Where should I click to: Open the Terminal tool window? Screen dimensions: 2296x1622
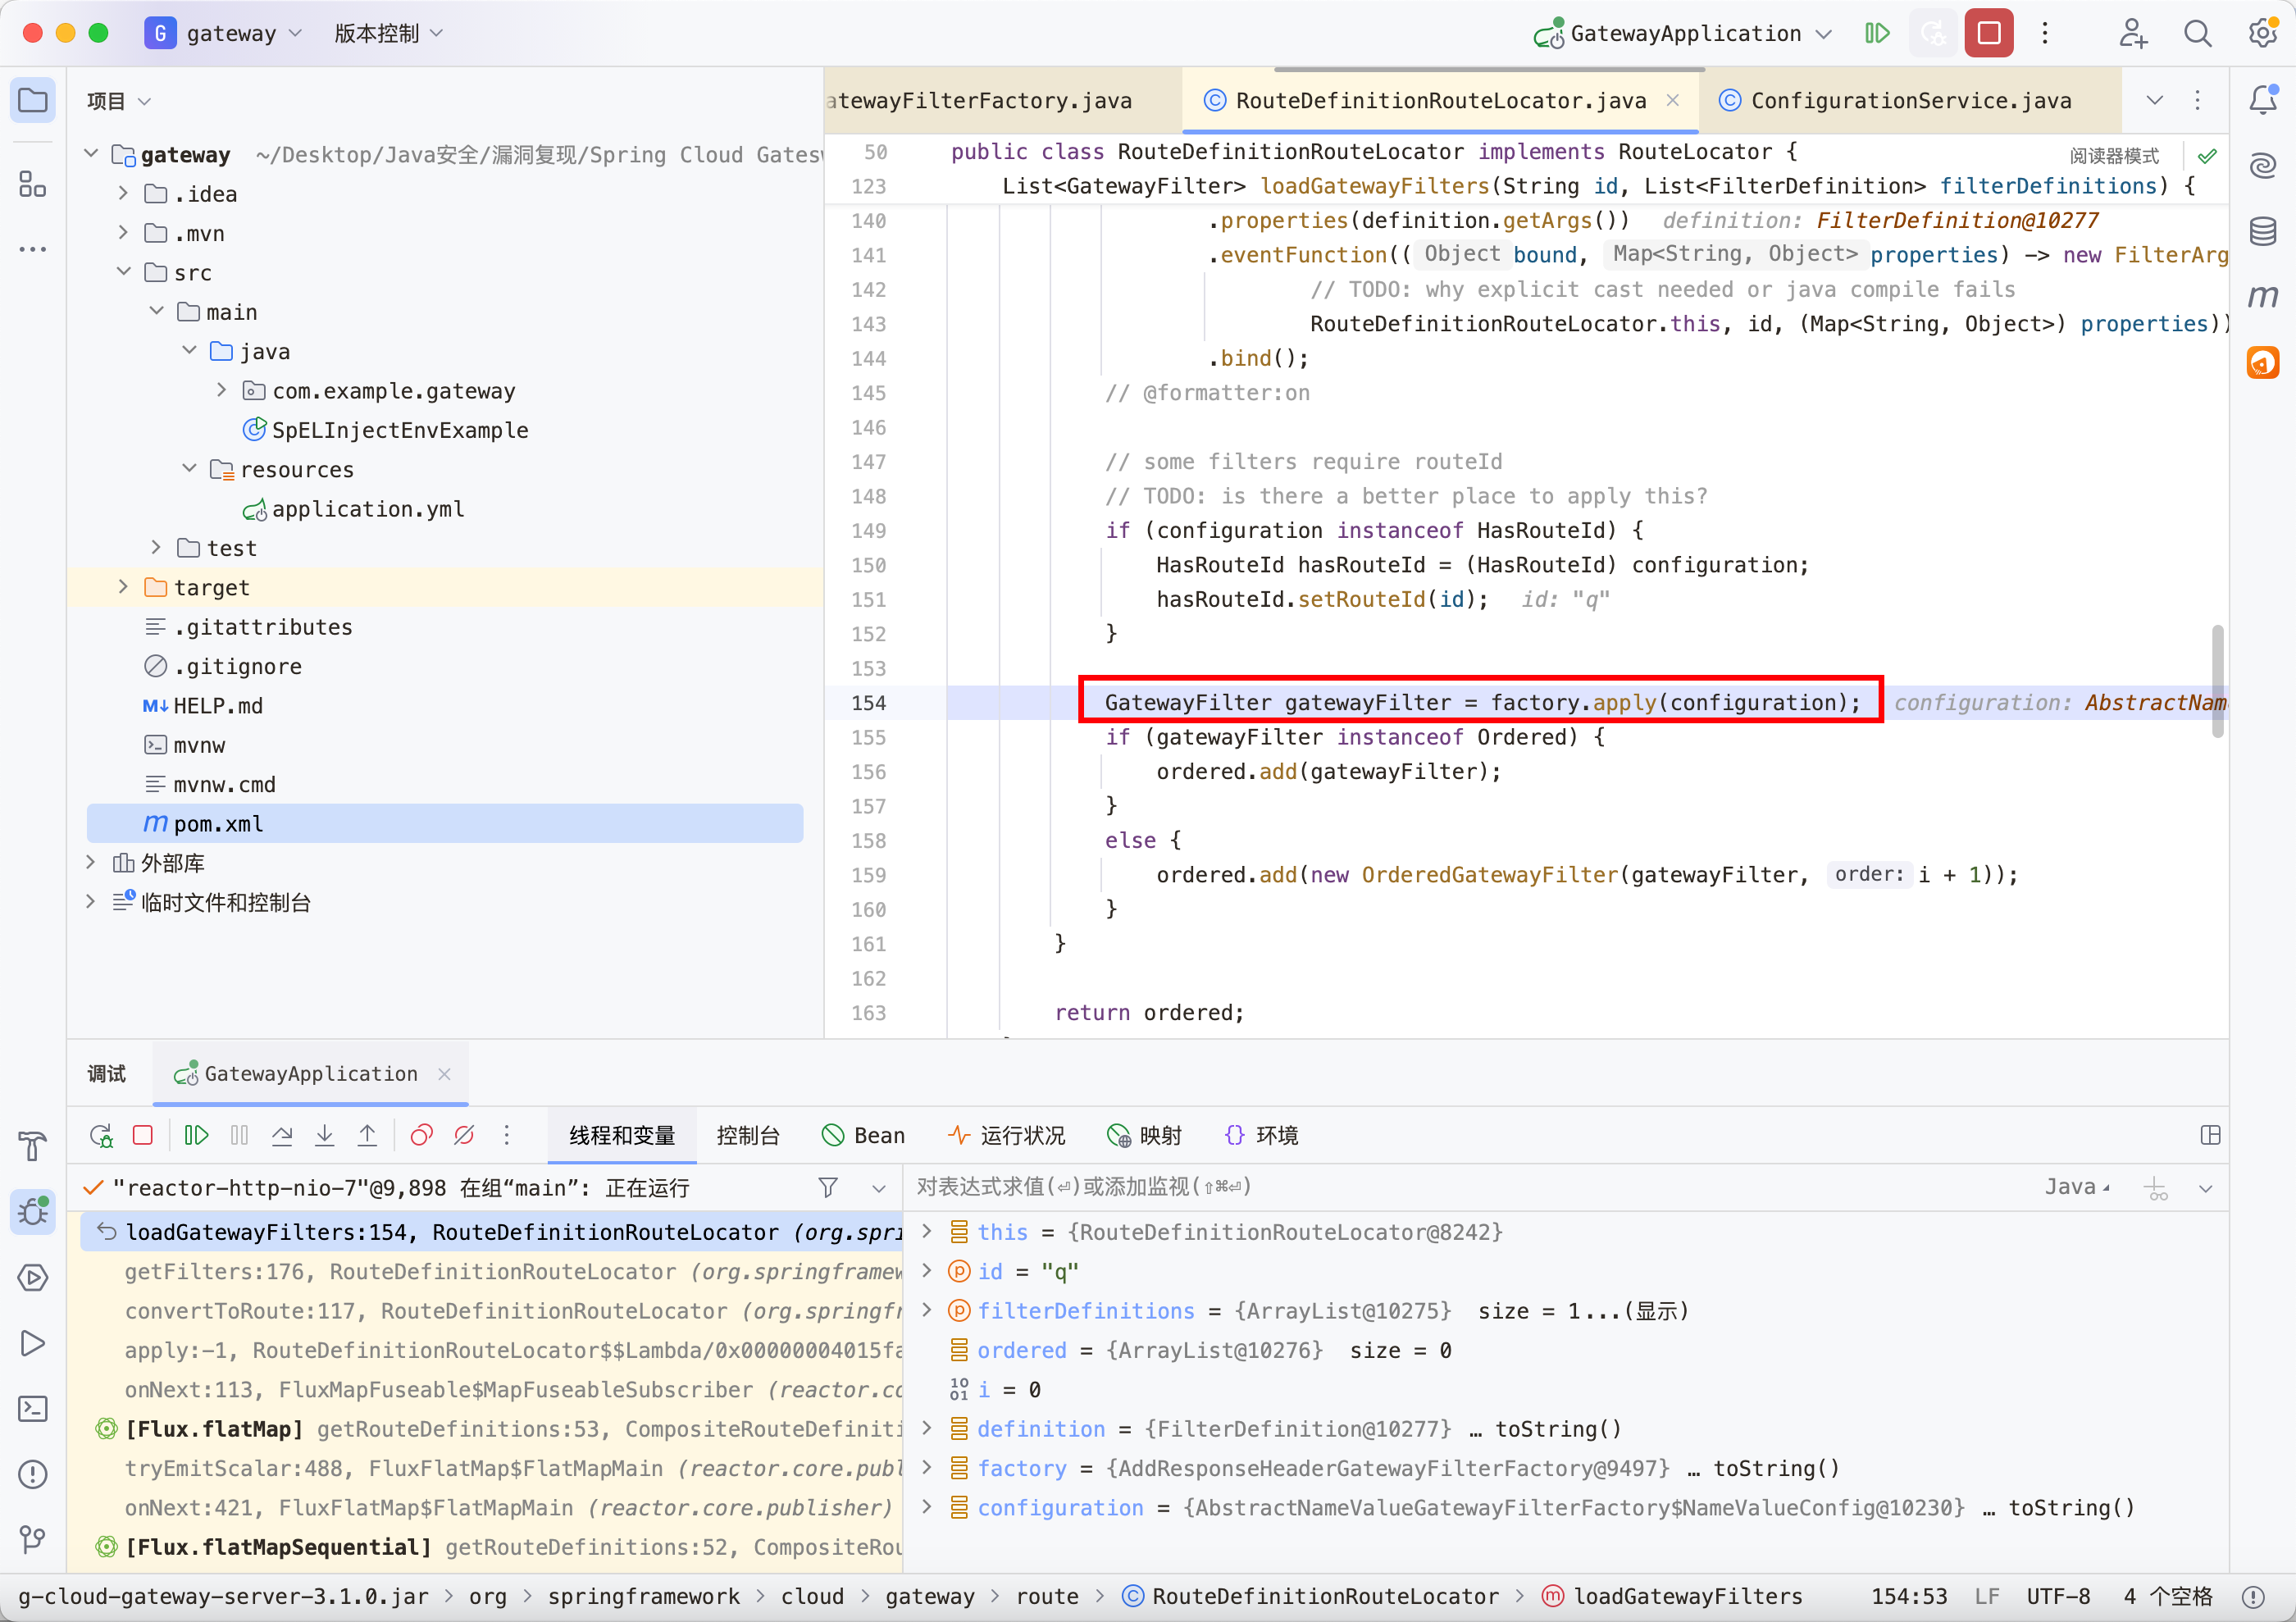33,1409
